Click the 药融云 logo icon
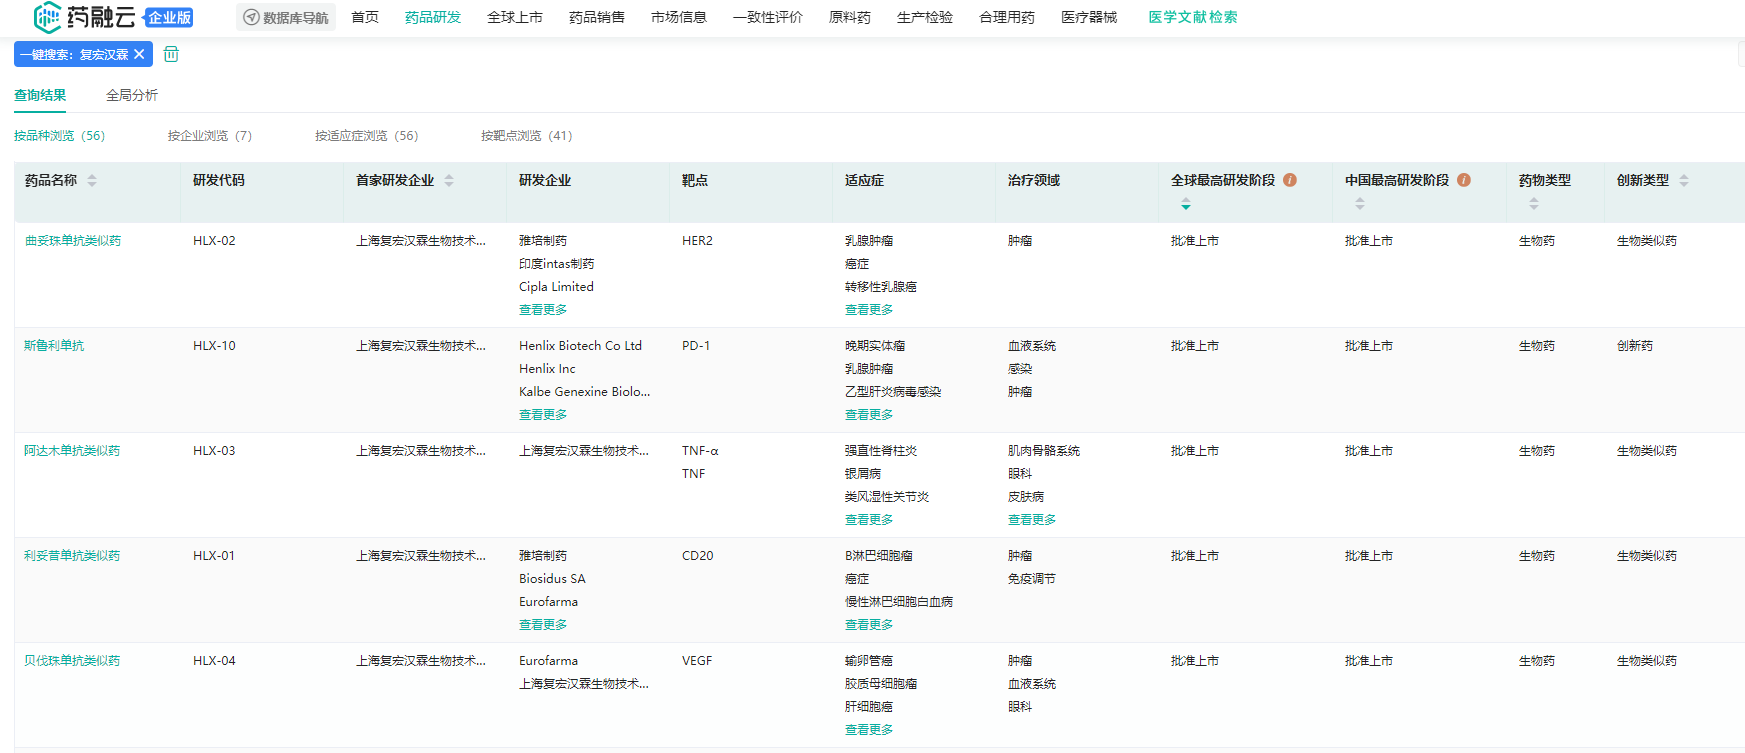 point(47,17)
